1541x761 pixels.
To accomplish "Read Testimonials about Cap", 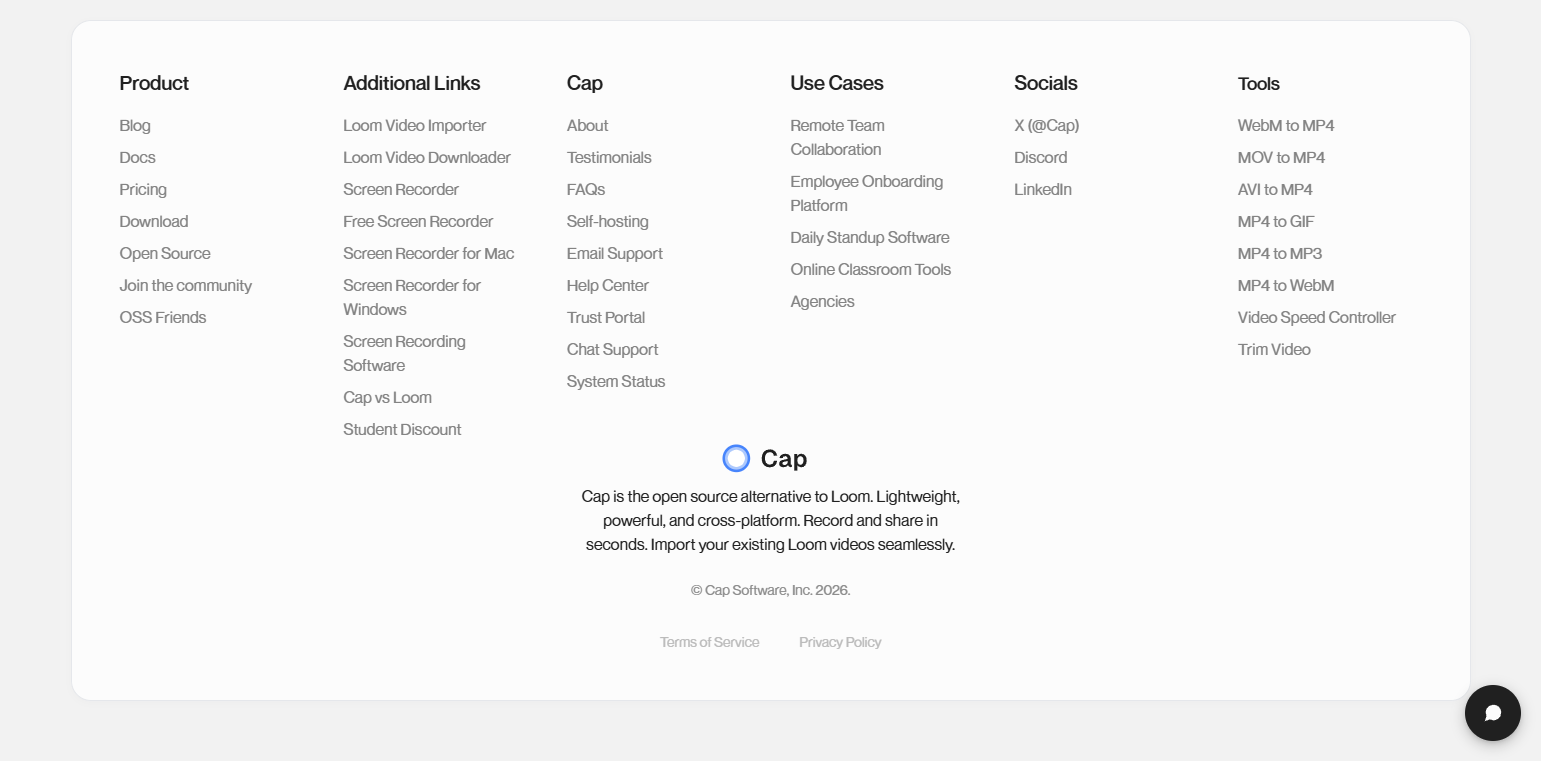I will point(609,157).
